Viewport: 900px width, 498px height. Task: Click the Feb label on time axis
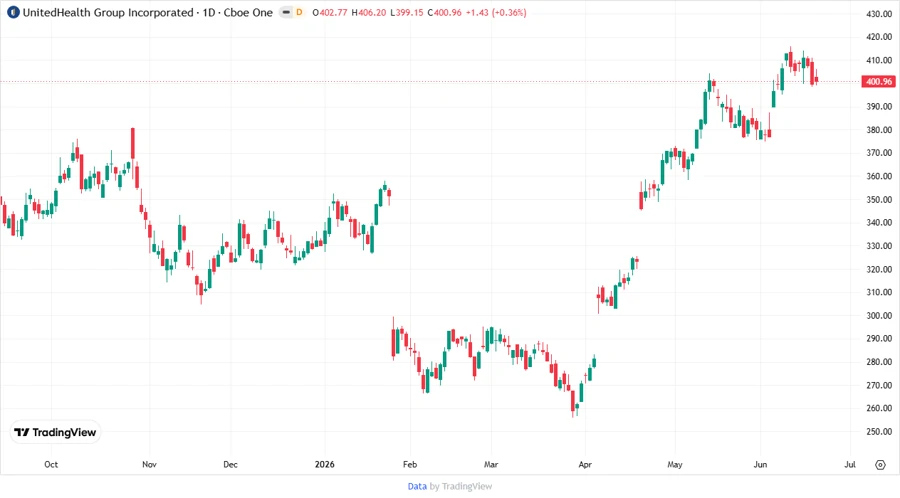410,465
